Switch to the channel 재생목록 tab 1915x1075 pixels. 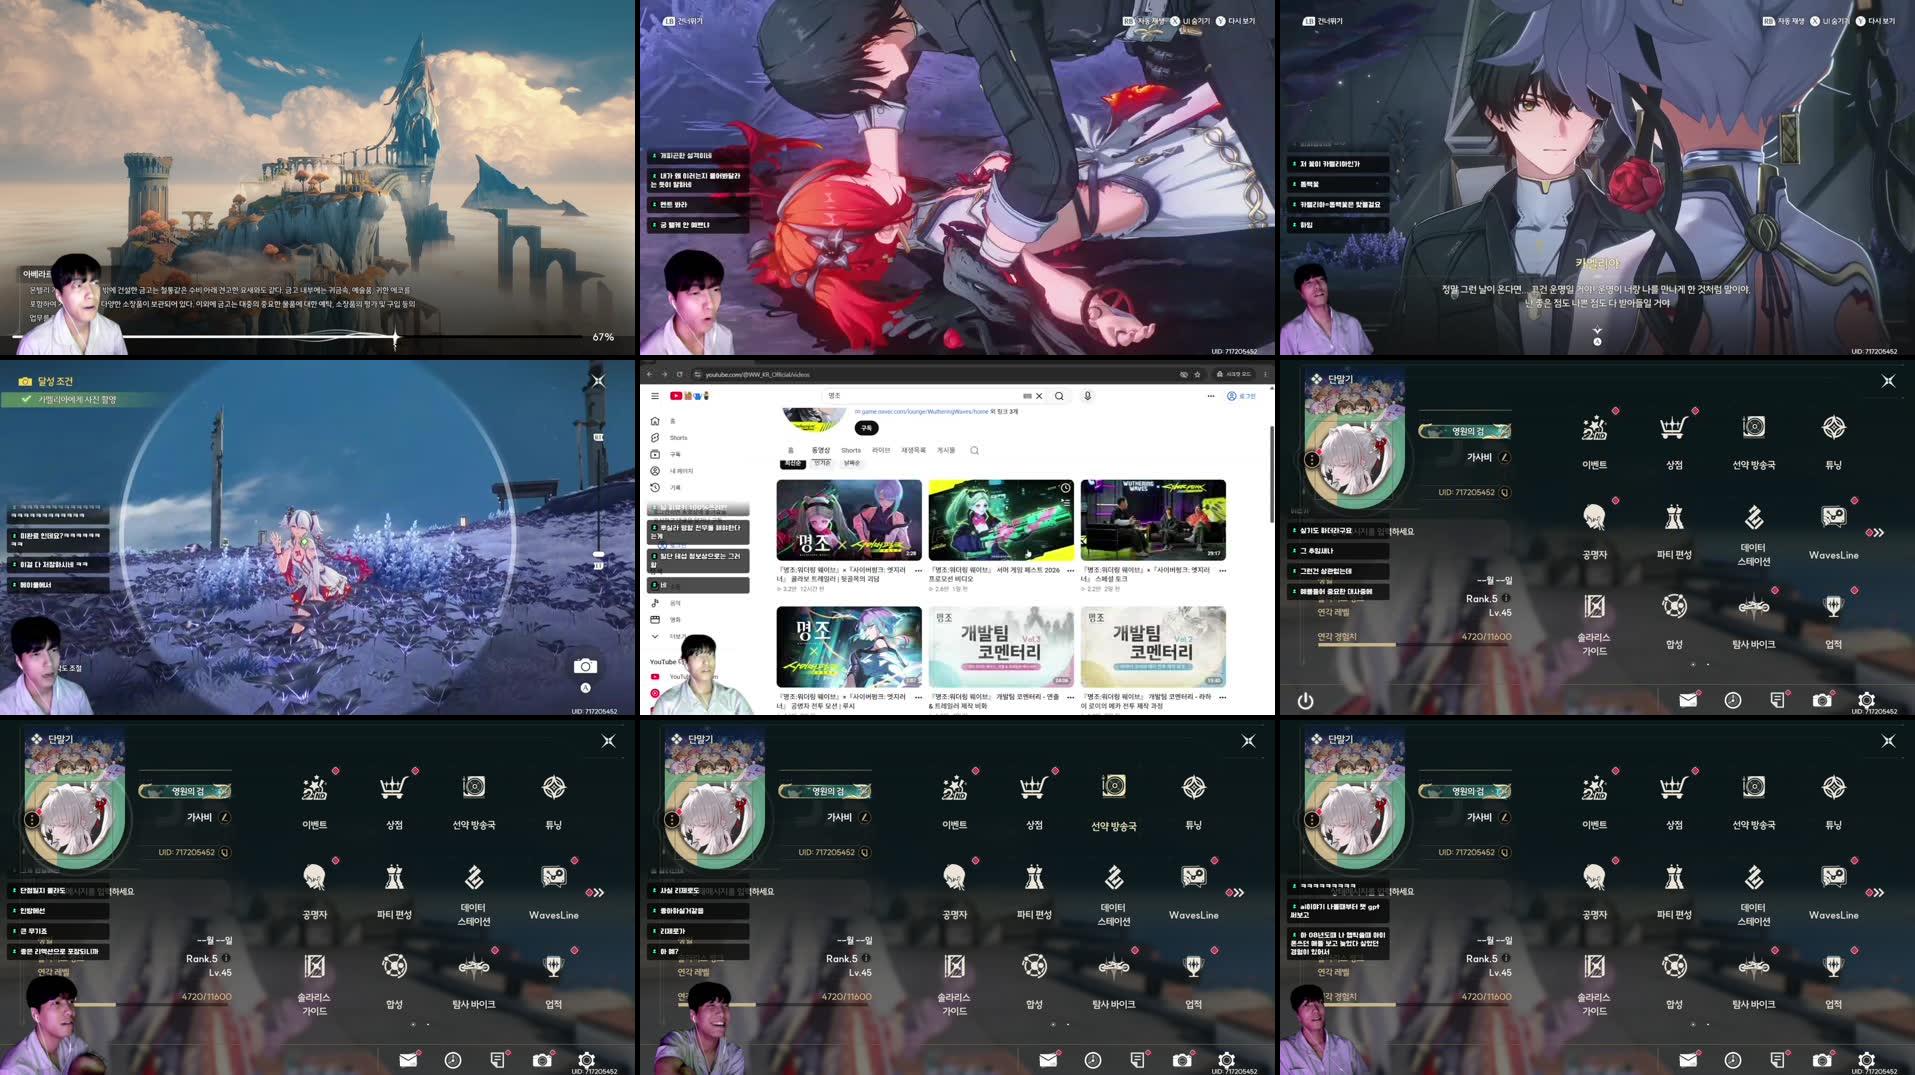913,450
